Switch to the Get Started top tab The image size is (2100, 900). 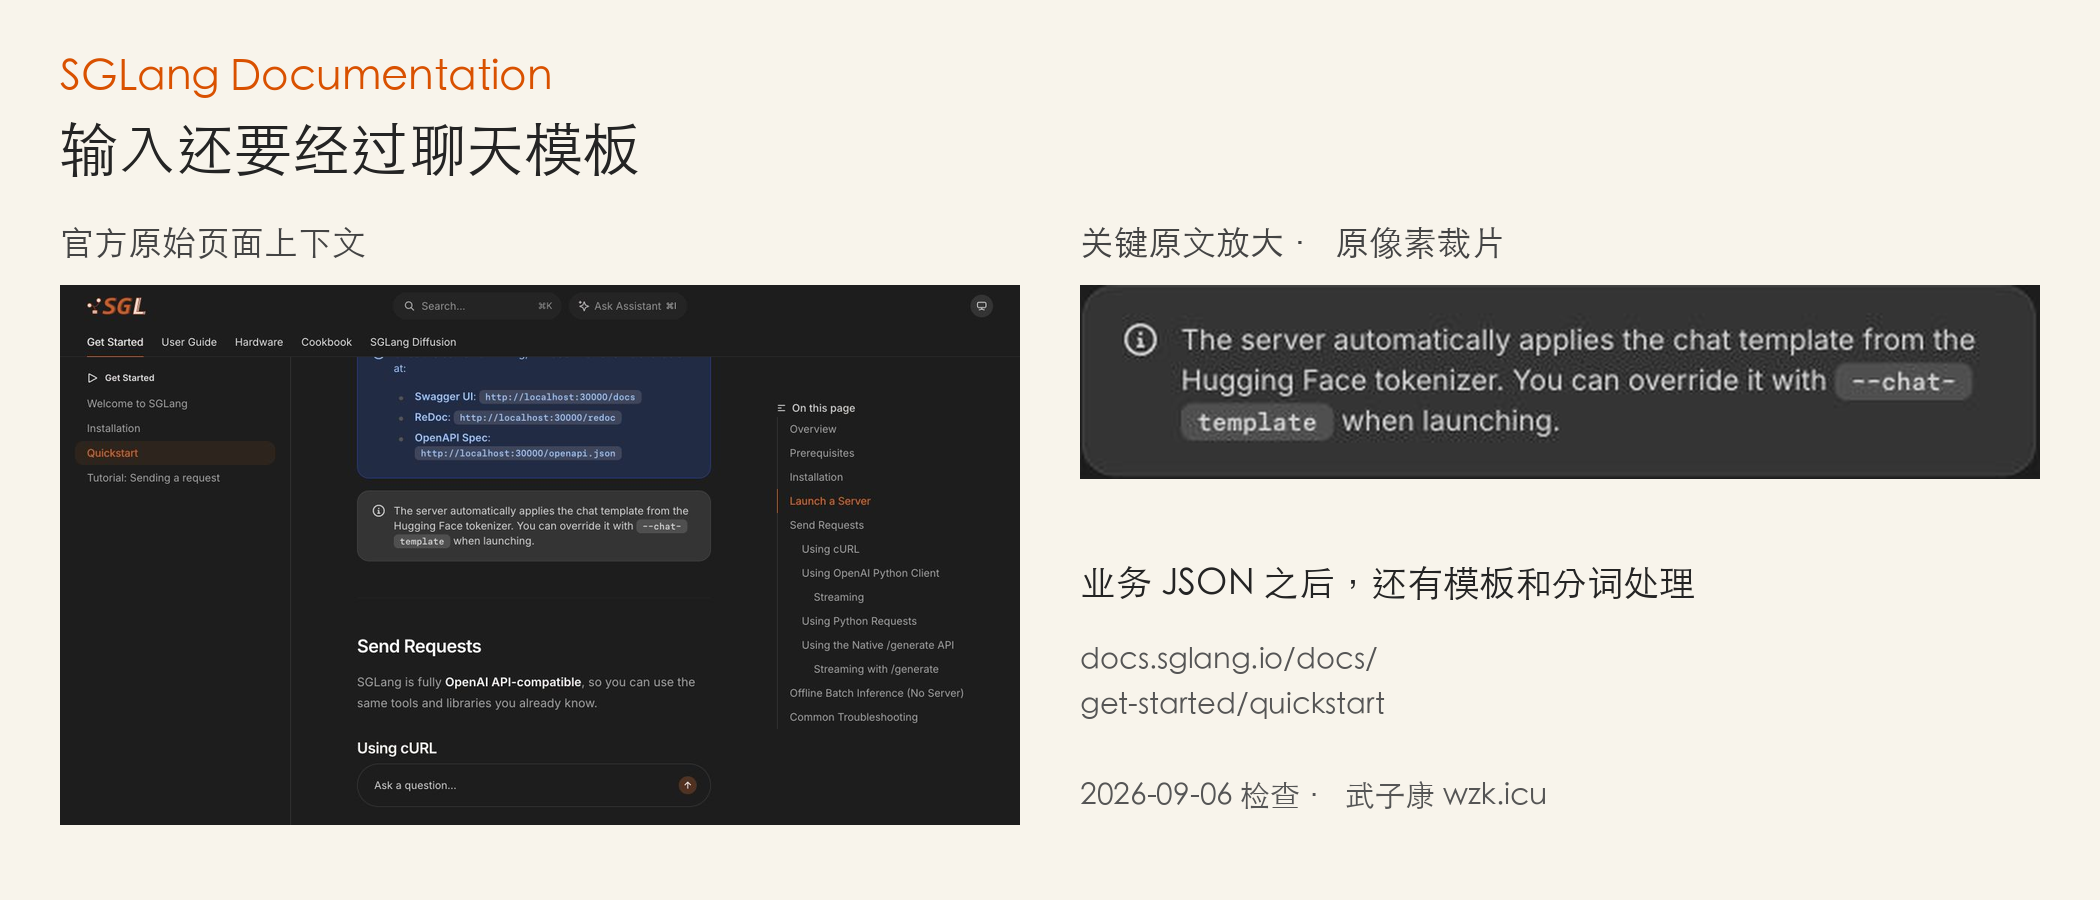pyautogui.click(x=115, y=342)
